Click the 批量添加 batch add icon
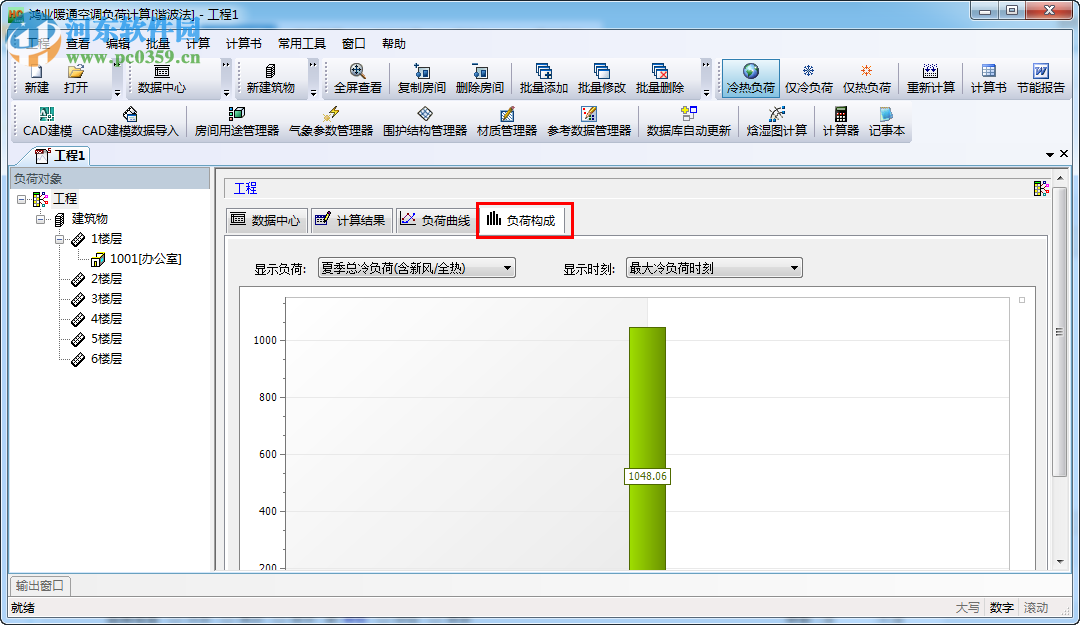 pyautogui.click(x=543, y=79)
